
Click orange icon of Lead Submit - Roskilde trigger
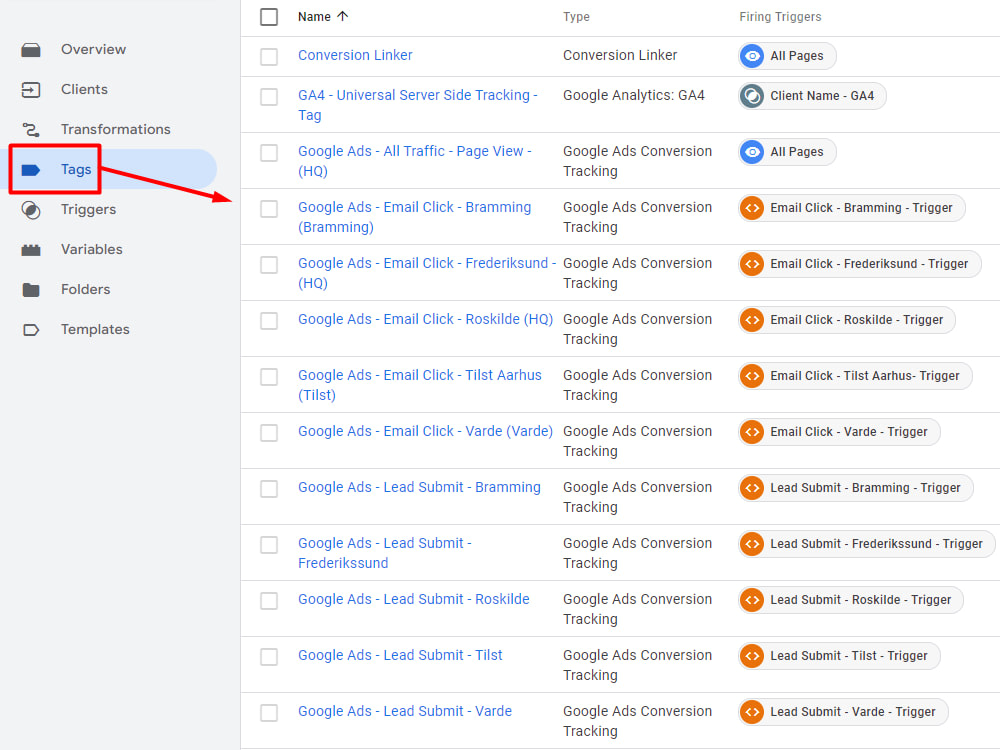point(753,600)
